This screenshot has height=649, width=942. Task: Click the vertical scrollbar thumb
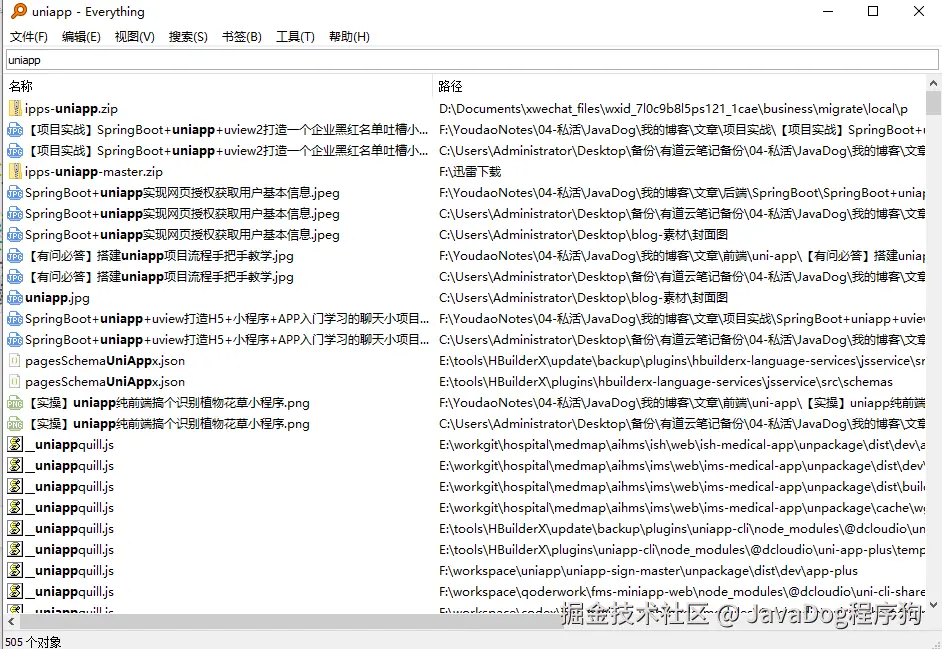pos(933,103)
